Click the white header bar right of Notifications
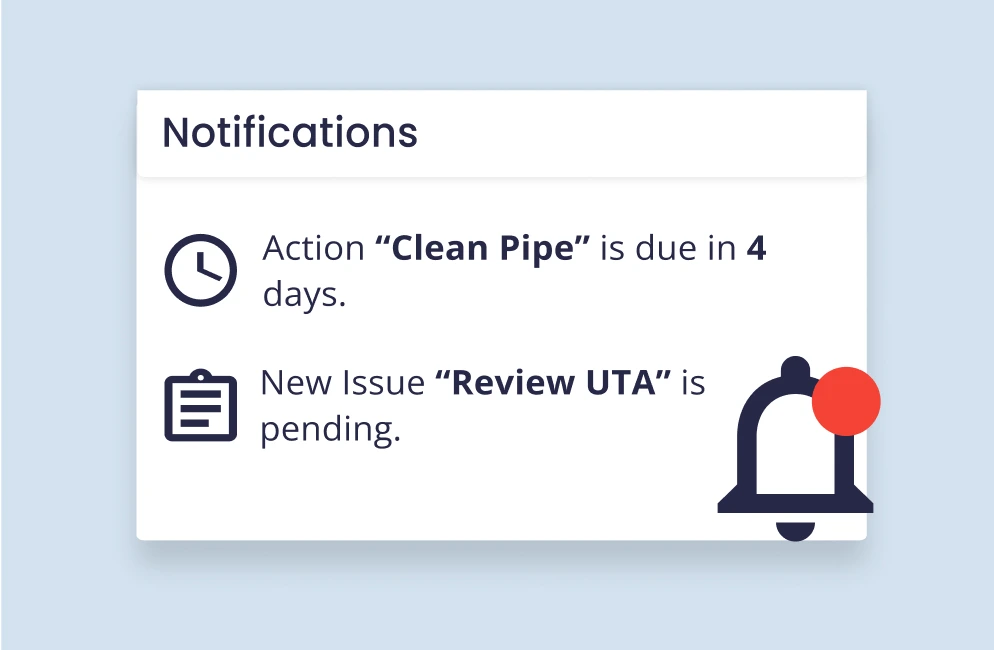Screen dimensions: 994x650 tap(640, 133)
